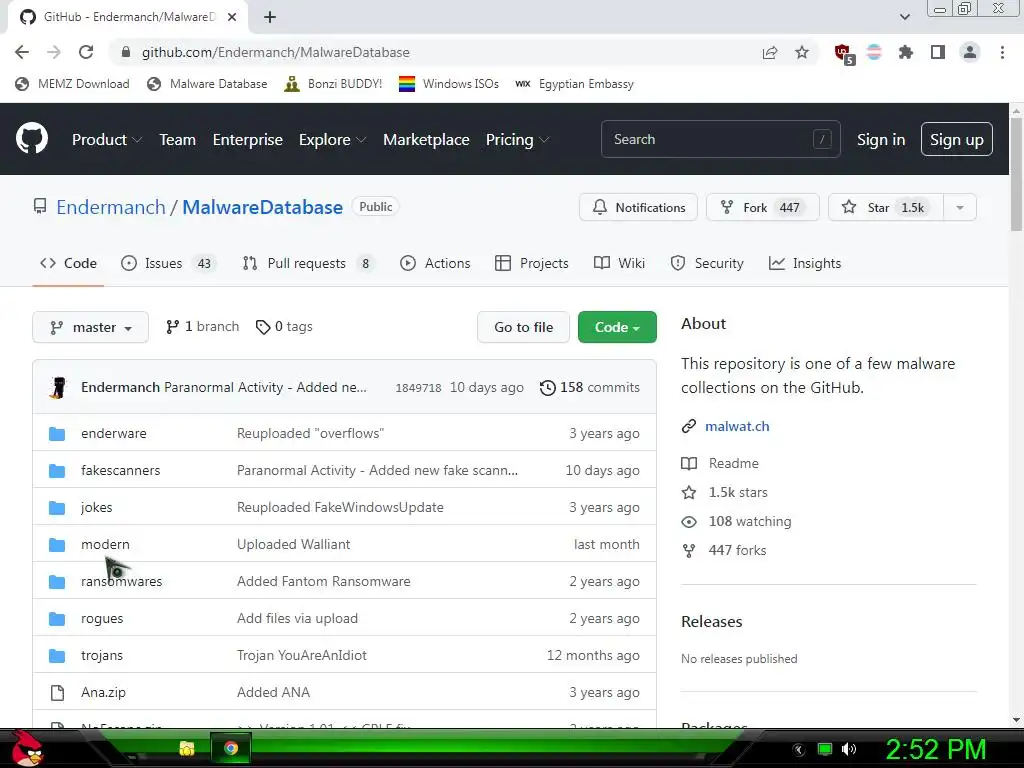Click the share page icon in address bar

point(770,52)
